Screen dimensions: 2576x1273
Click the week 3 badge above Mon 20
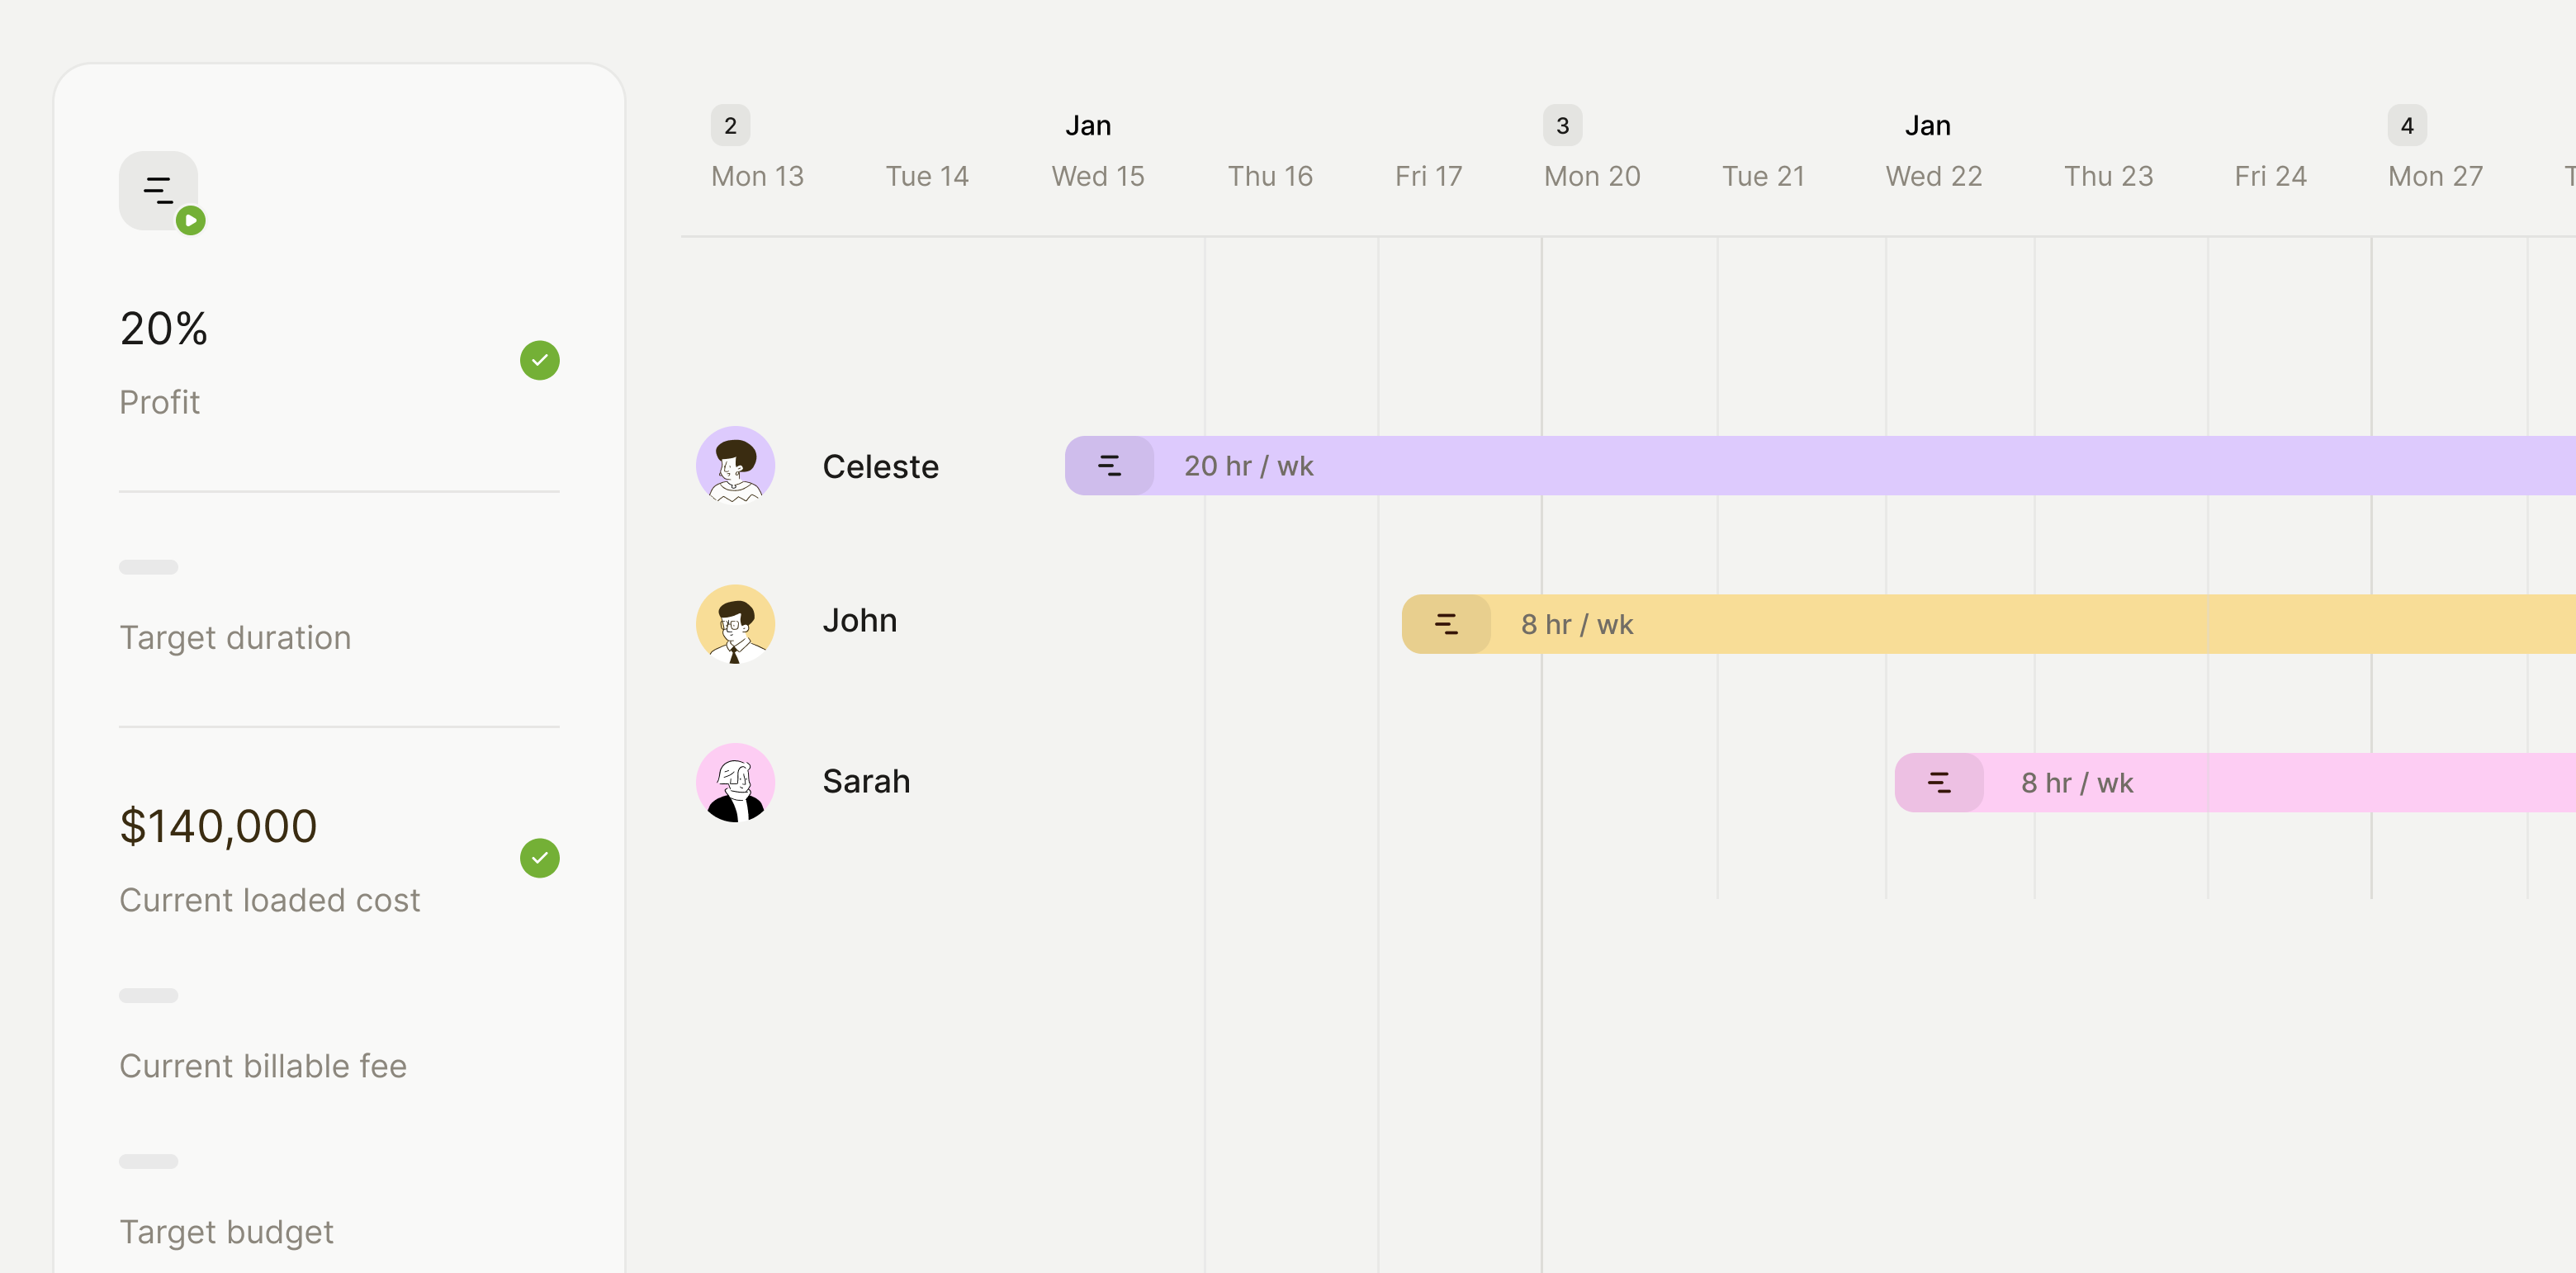1562,126
